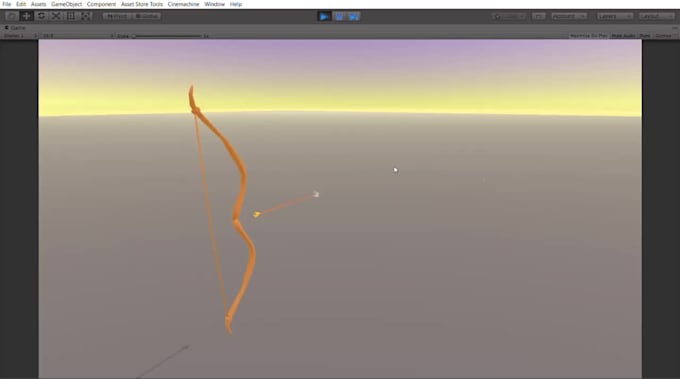Viewport: 680px width, 379px height.
Task: Click the Play button
Action: pyautogui.click(x=324, y=16)
